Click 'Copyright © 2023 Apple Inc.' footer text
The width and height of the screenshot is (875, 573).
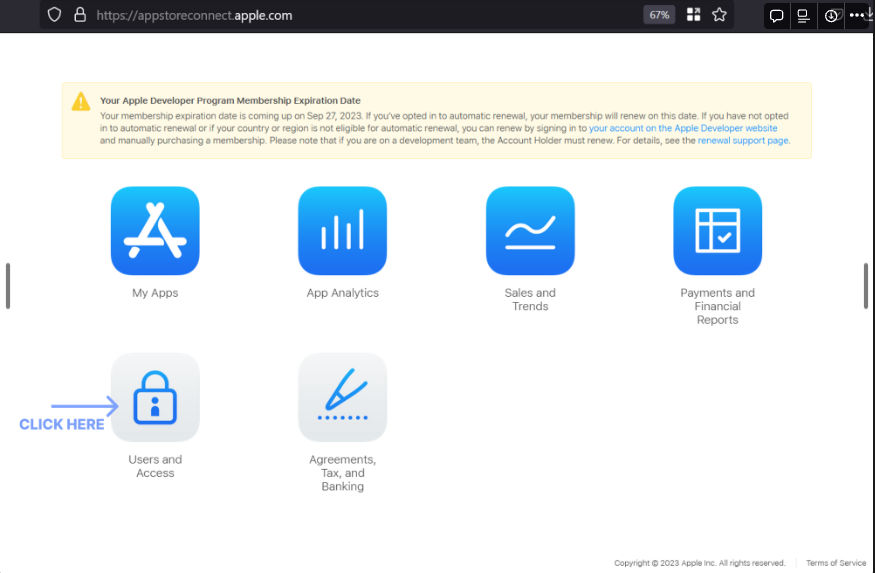(x=700, y=563)
